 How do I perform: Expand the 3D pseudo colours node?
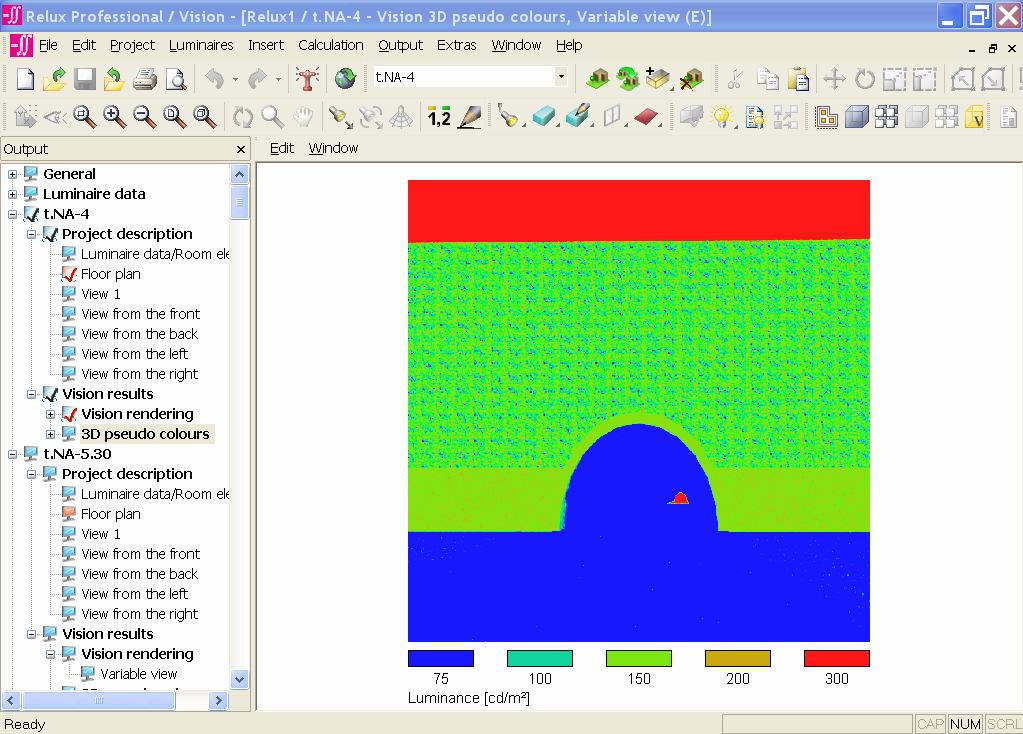coord(50,434)
